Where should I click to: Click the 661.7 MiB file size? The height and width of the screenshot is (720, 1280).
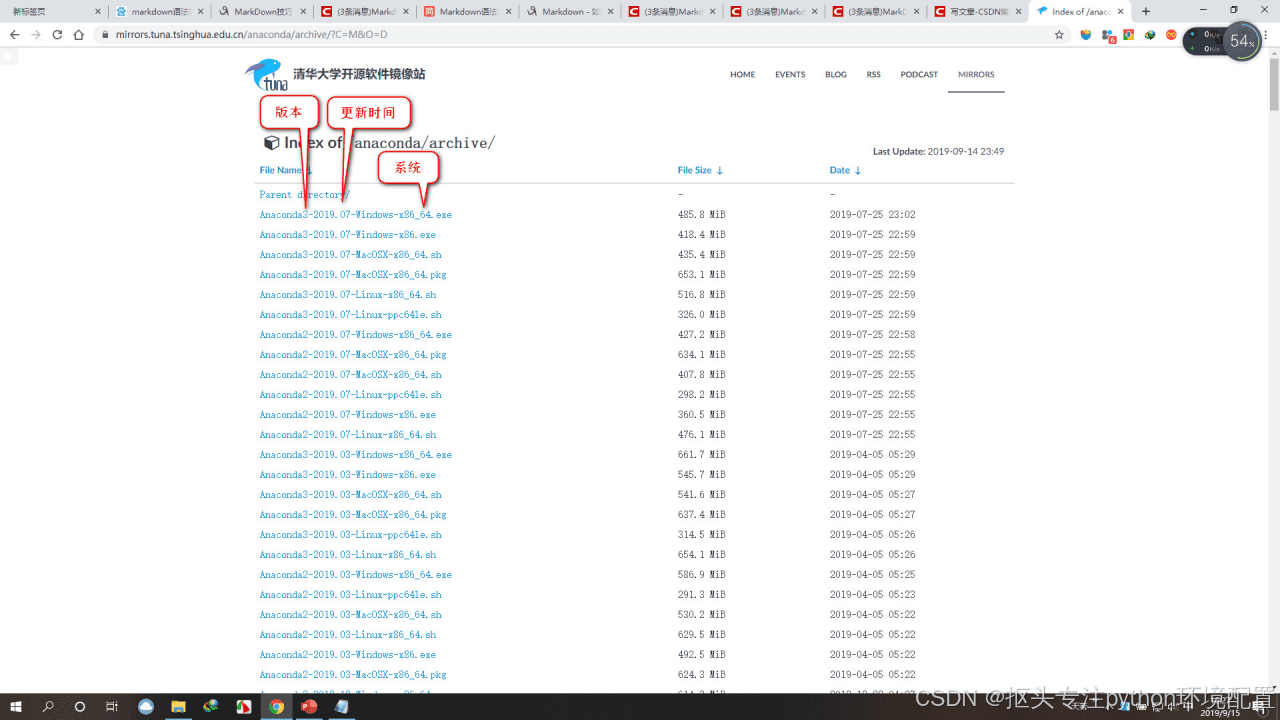pos(701,455)
